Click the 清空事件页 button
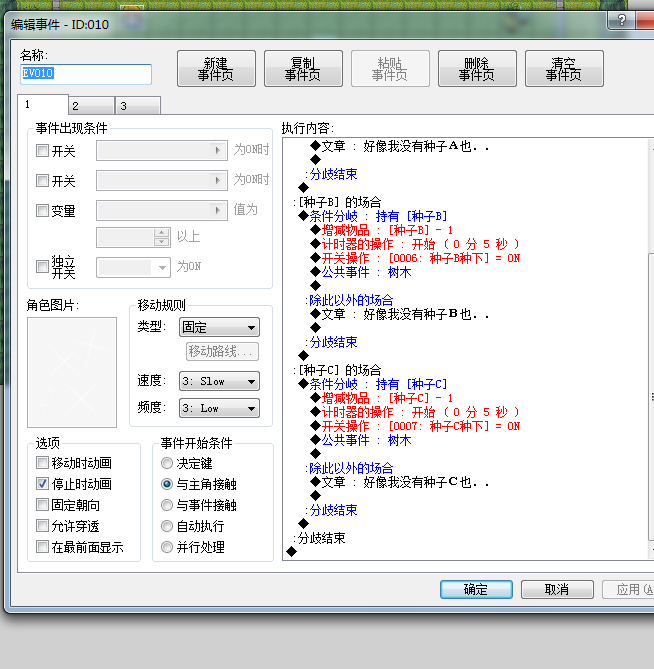Image resolution: width=654 pixels, height=669 pixels. coord(564,69)
